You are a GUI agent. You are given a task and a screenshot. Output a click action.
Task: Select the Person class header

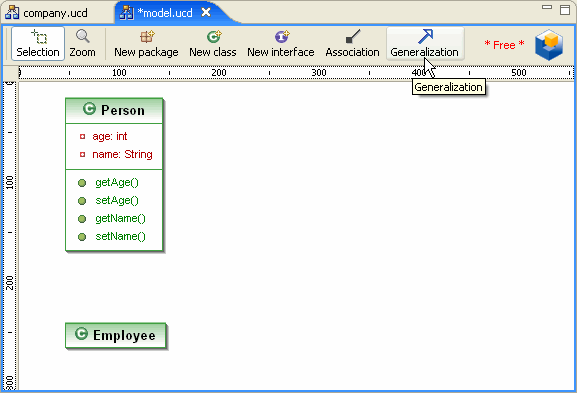click(x=114, y=110)
